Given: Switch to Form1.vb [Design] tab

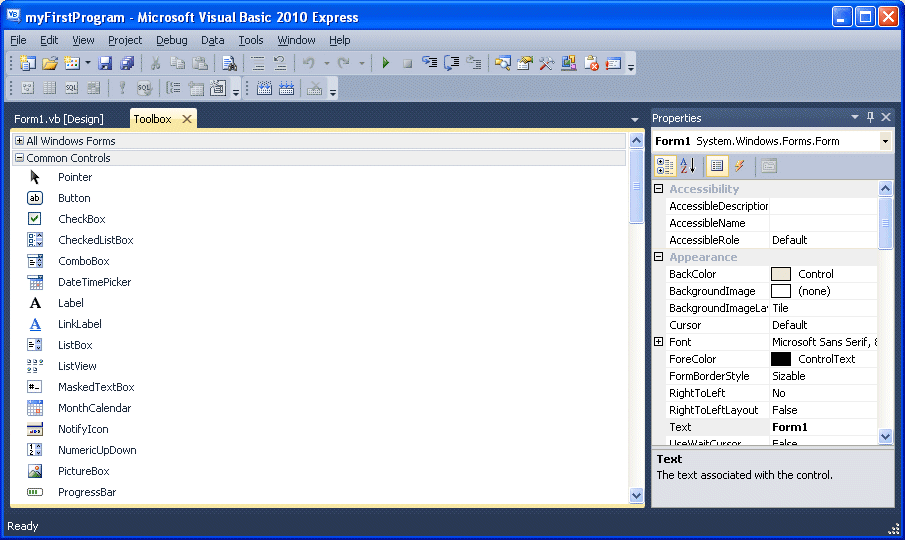Looking at the screenshot, I should [x=59, y=119].
